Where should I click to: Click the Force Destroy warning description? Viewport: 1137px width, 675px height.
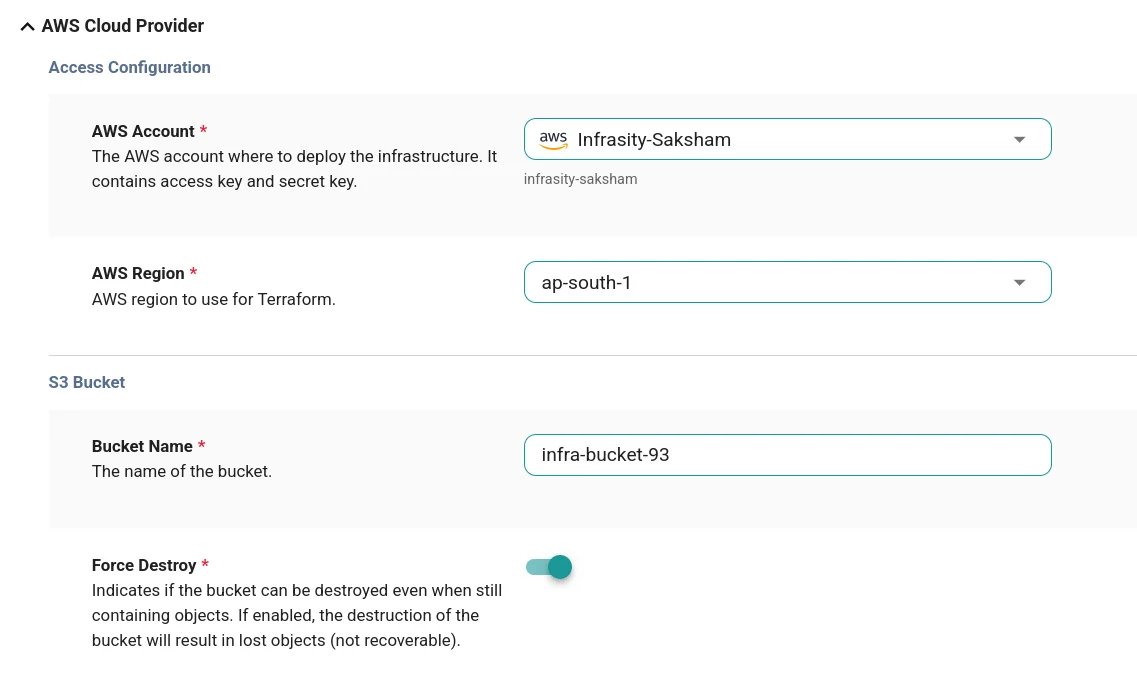[296, 615]
